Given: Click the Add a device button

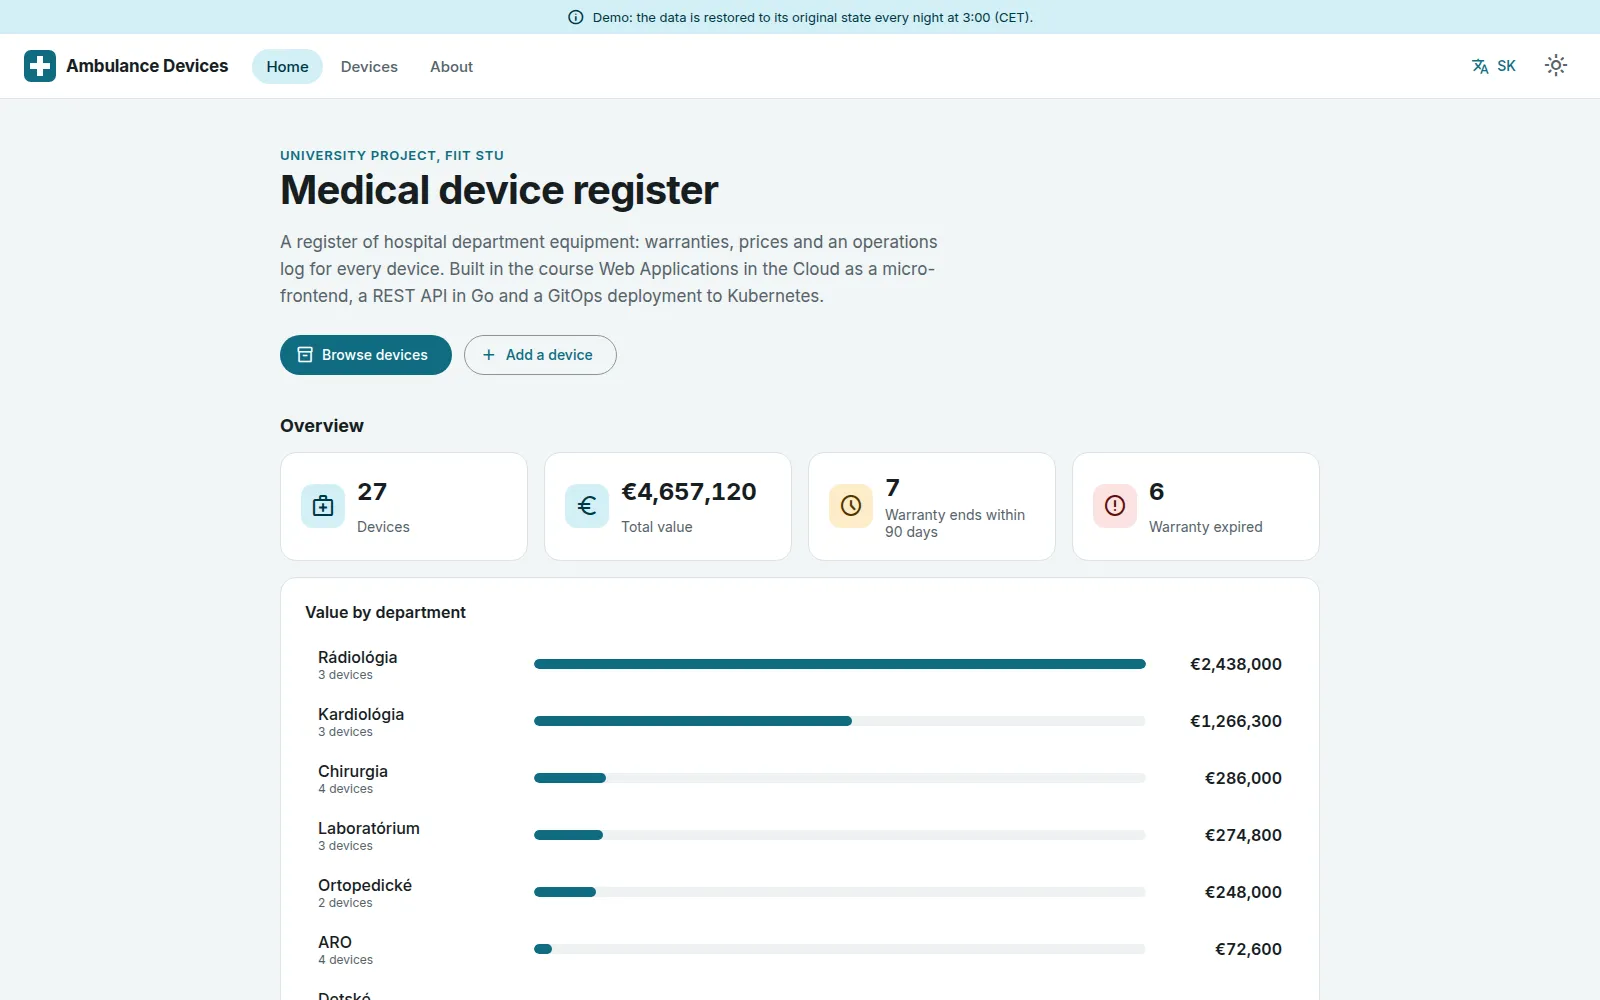Looking at the screenshot, I should pos(540,355).
